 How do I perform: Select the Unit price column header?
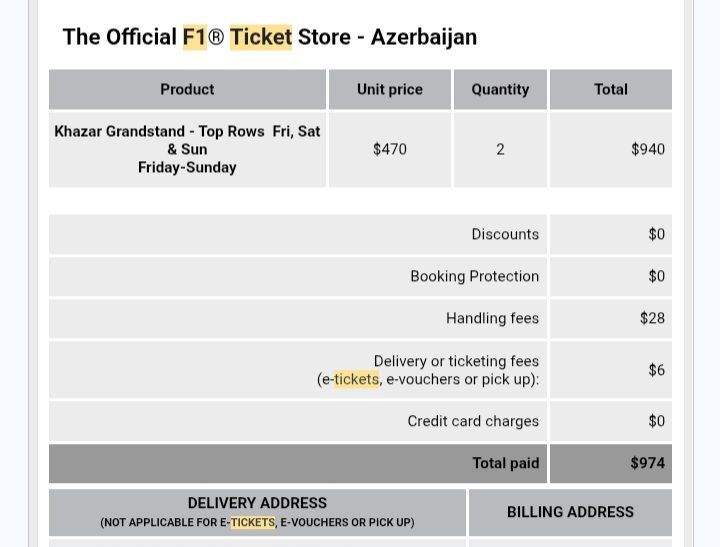point(390,90)
